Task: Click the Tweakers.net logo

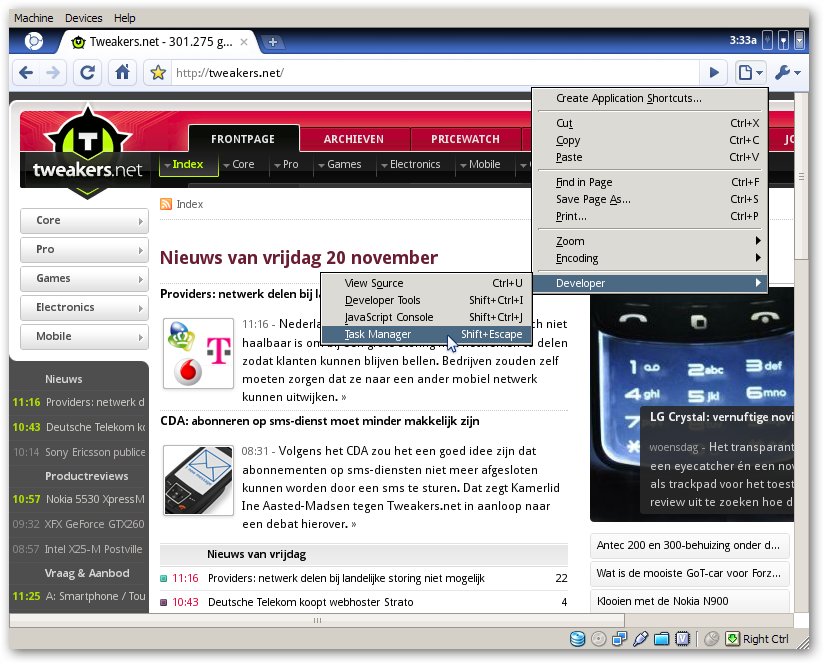Action: click(88, 151)
